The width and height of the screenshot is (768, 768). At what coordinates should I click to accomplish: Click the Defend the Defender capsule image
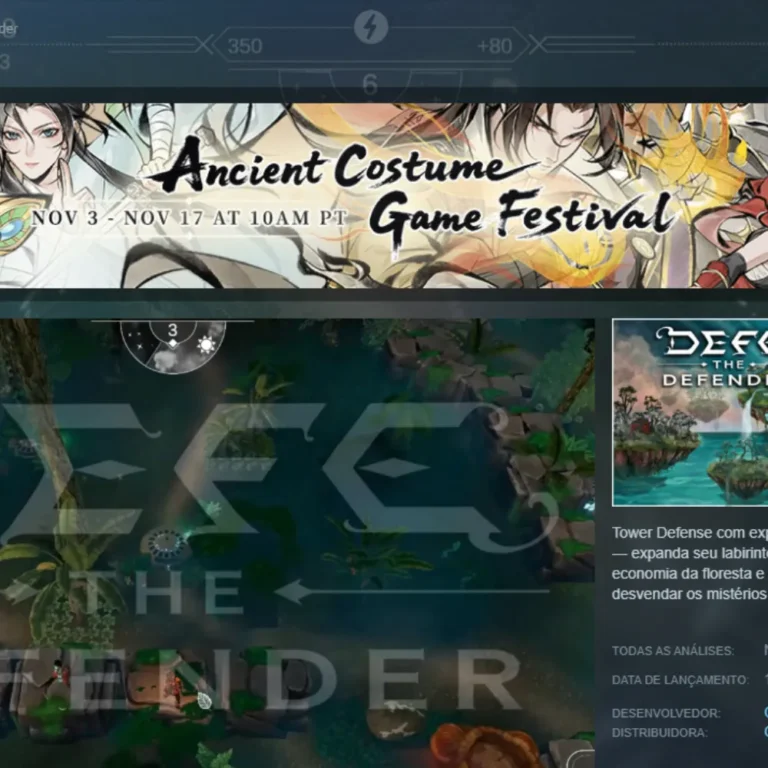coord(690,412)
